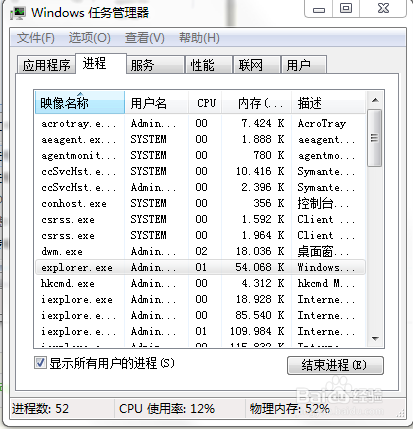The width and height of the screenshot is (413, 429).
Task: Select the 进程 tab
Action: [x=101, y=63]
